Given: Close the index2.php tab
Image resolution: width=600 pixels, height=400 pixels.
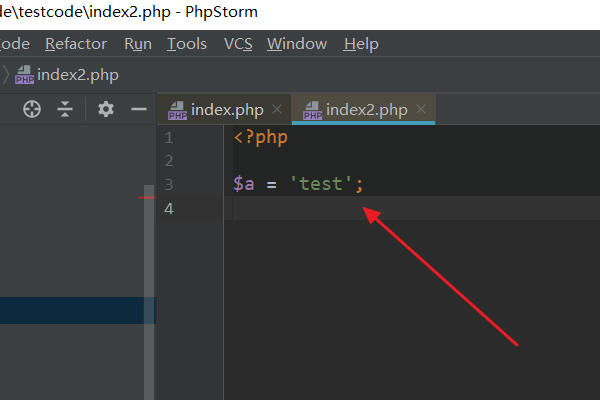Looking at the screenshot, I should tap(420, 110).
